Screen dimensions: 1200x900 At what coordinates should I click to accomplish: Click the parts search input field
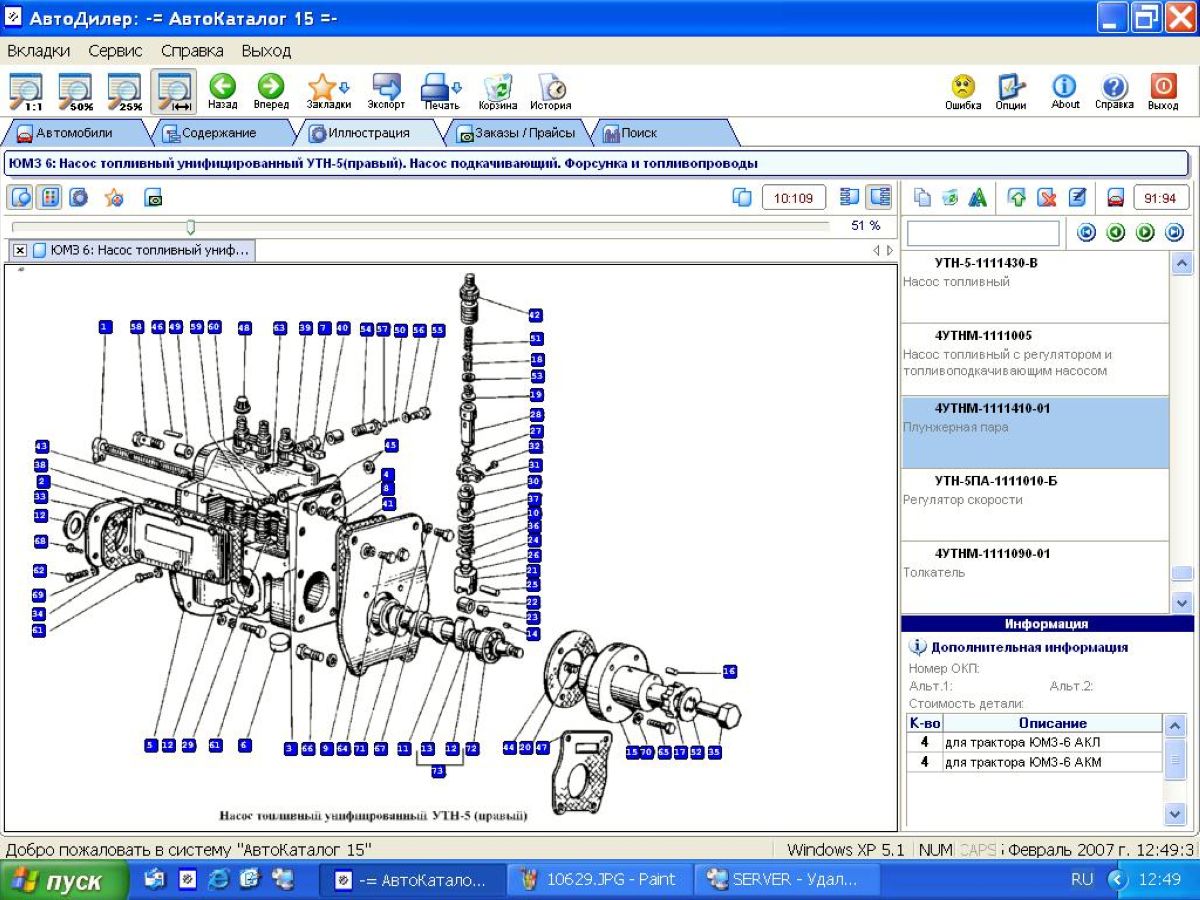coord(982,233)
